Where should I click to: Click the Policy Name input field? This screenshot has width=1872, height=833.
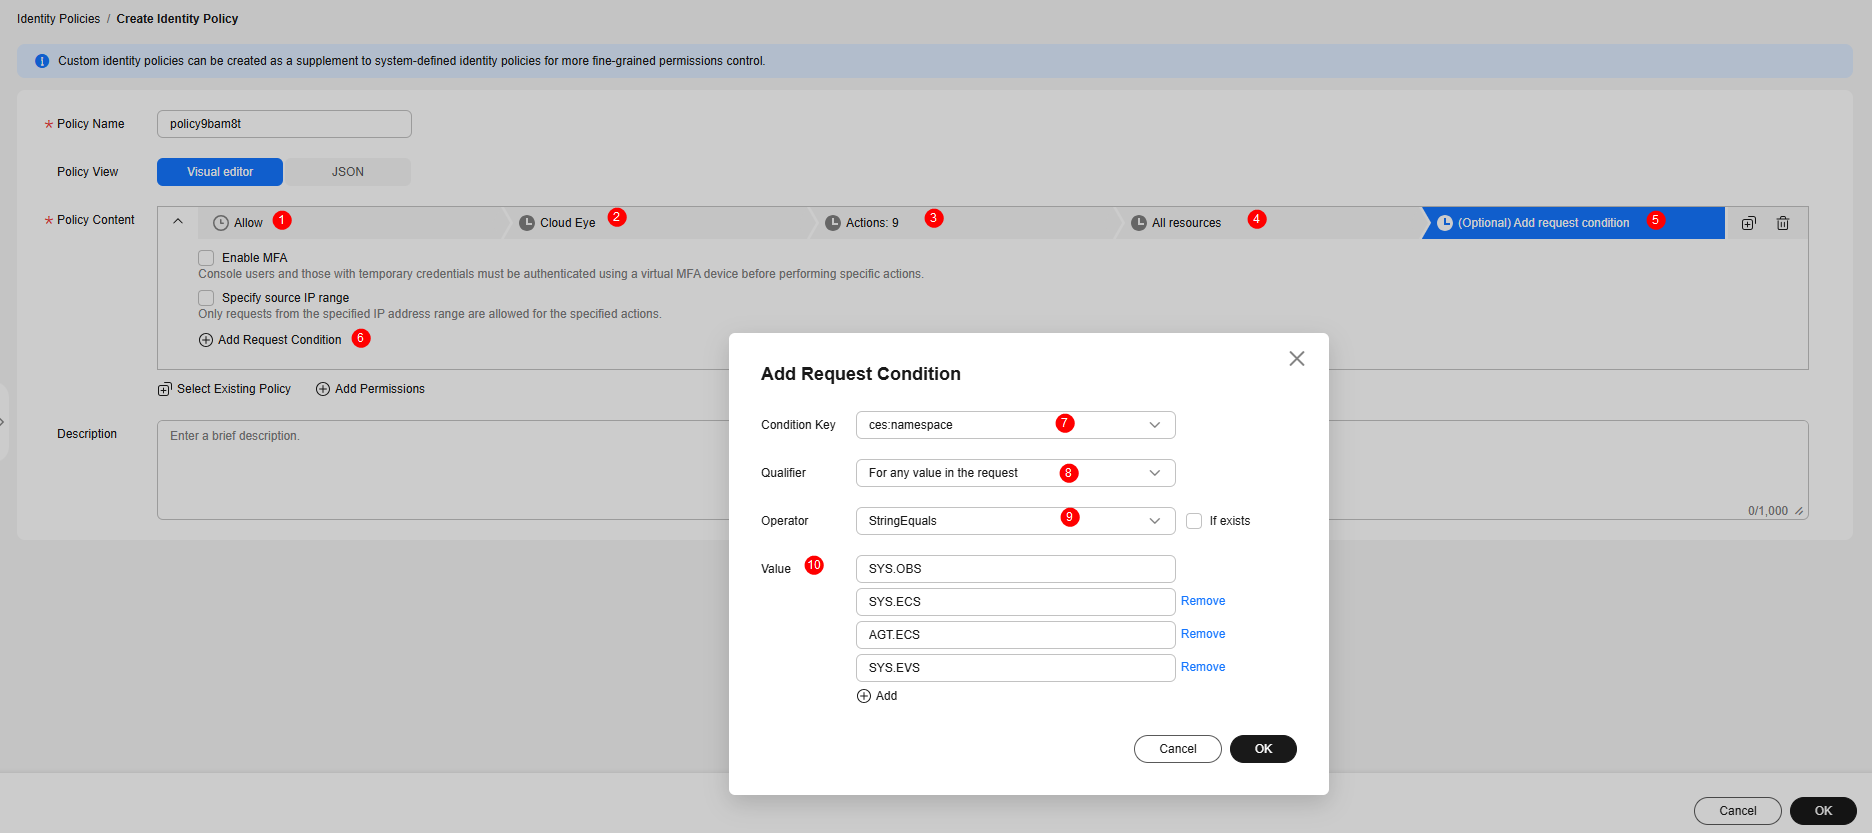coord(284,124)
